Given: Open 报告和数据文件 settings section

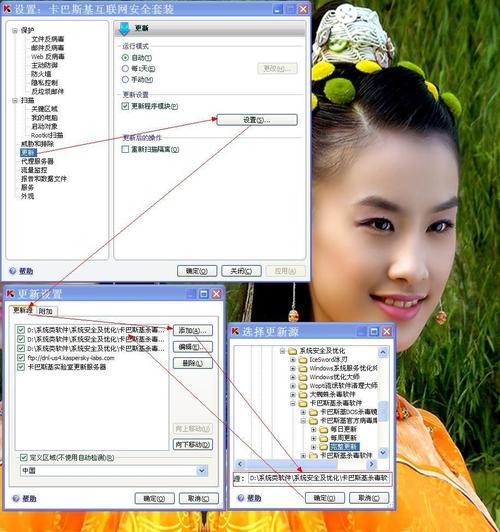Looking at the screenshot, I should click(x=44, y=179).
